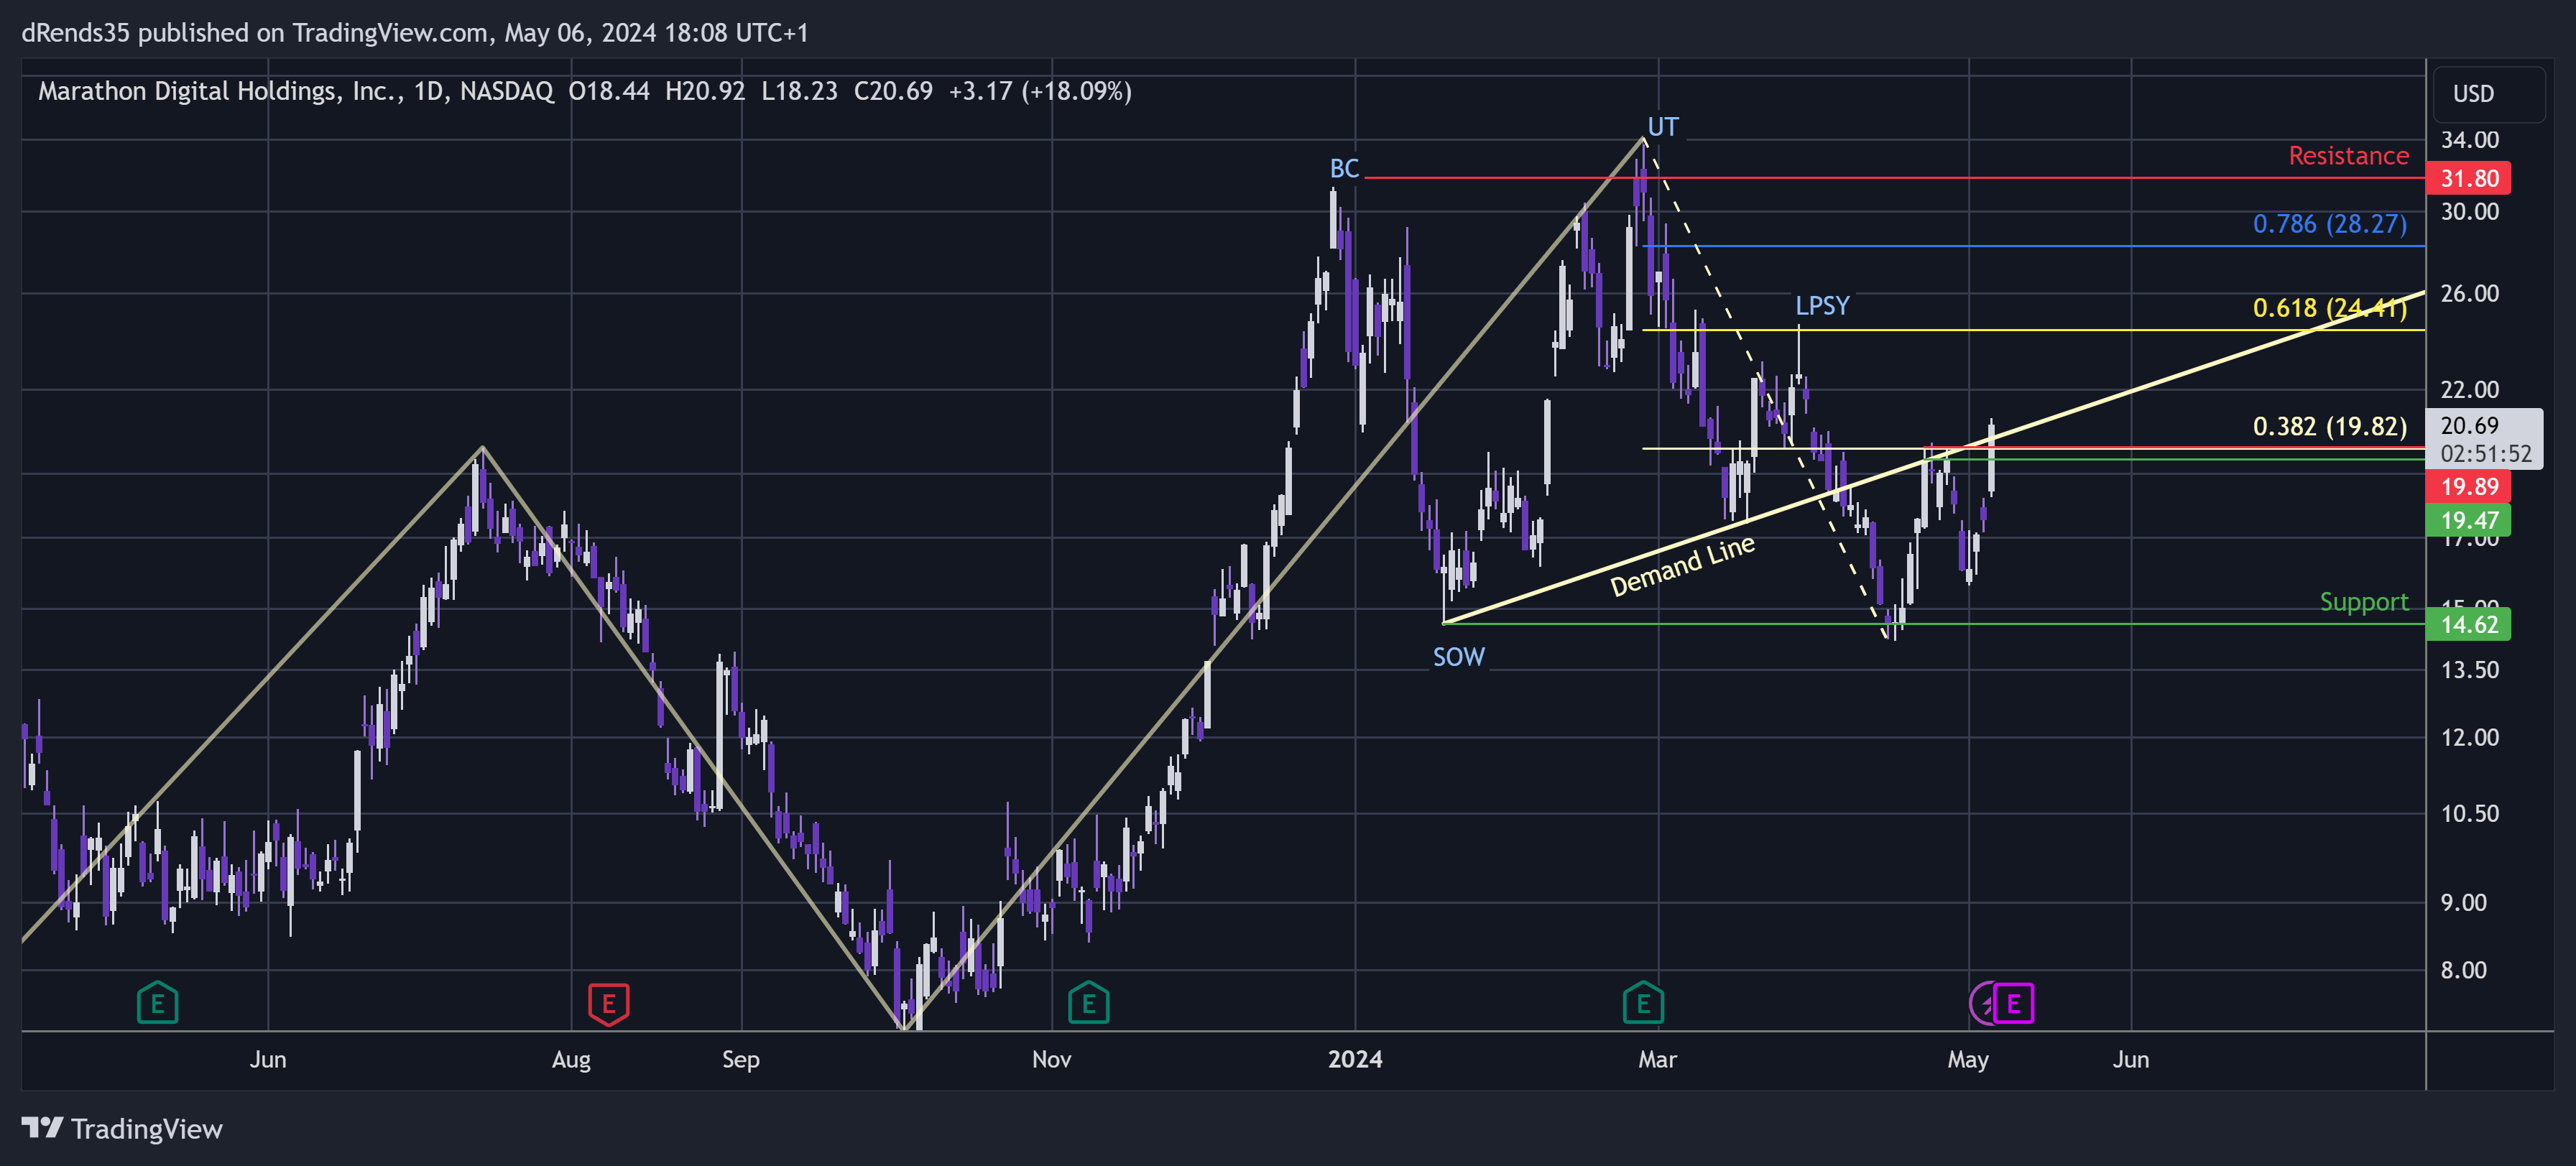
Task: Select the Resistance text label
Action: pyautogui.click(x=2348, y=156)
